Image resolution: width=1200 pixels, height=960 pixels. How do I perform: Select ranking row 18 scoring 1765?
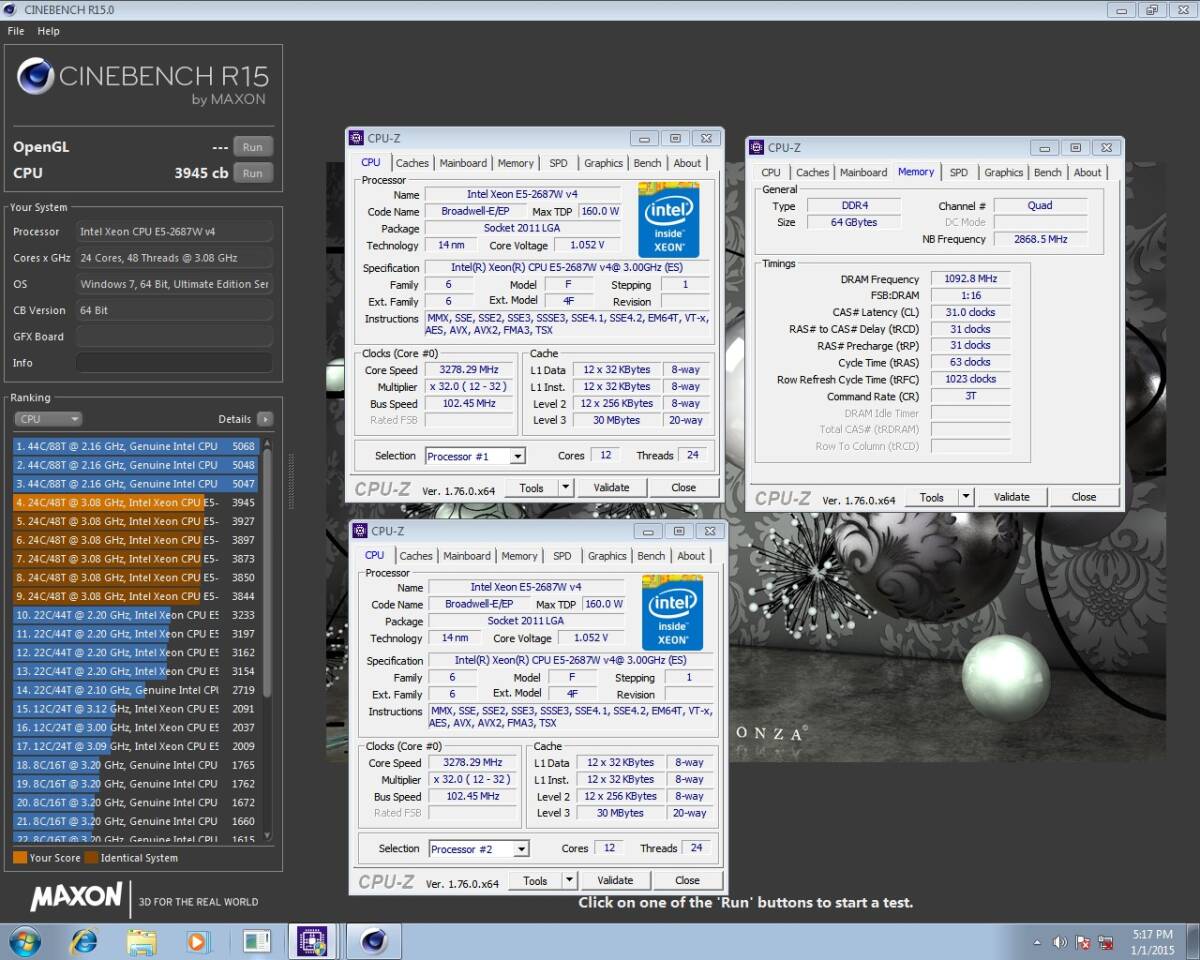click(x=137, y=765)
